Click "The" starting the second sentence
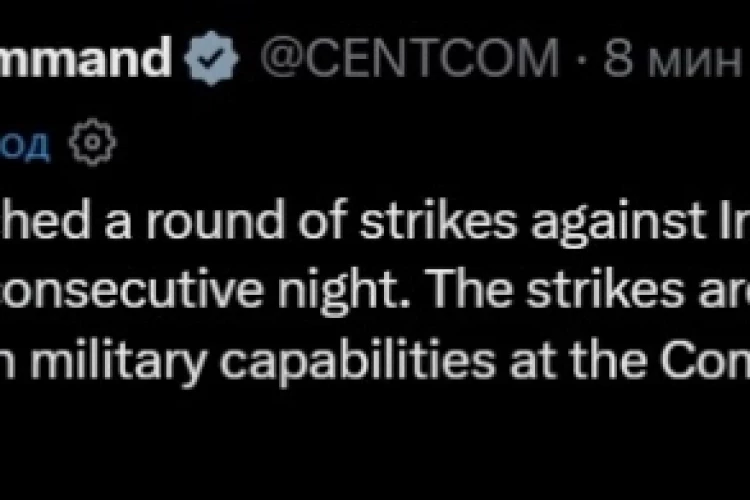The width and height of the screenshot is (750, 500). click(x=463, y=289)
